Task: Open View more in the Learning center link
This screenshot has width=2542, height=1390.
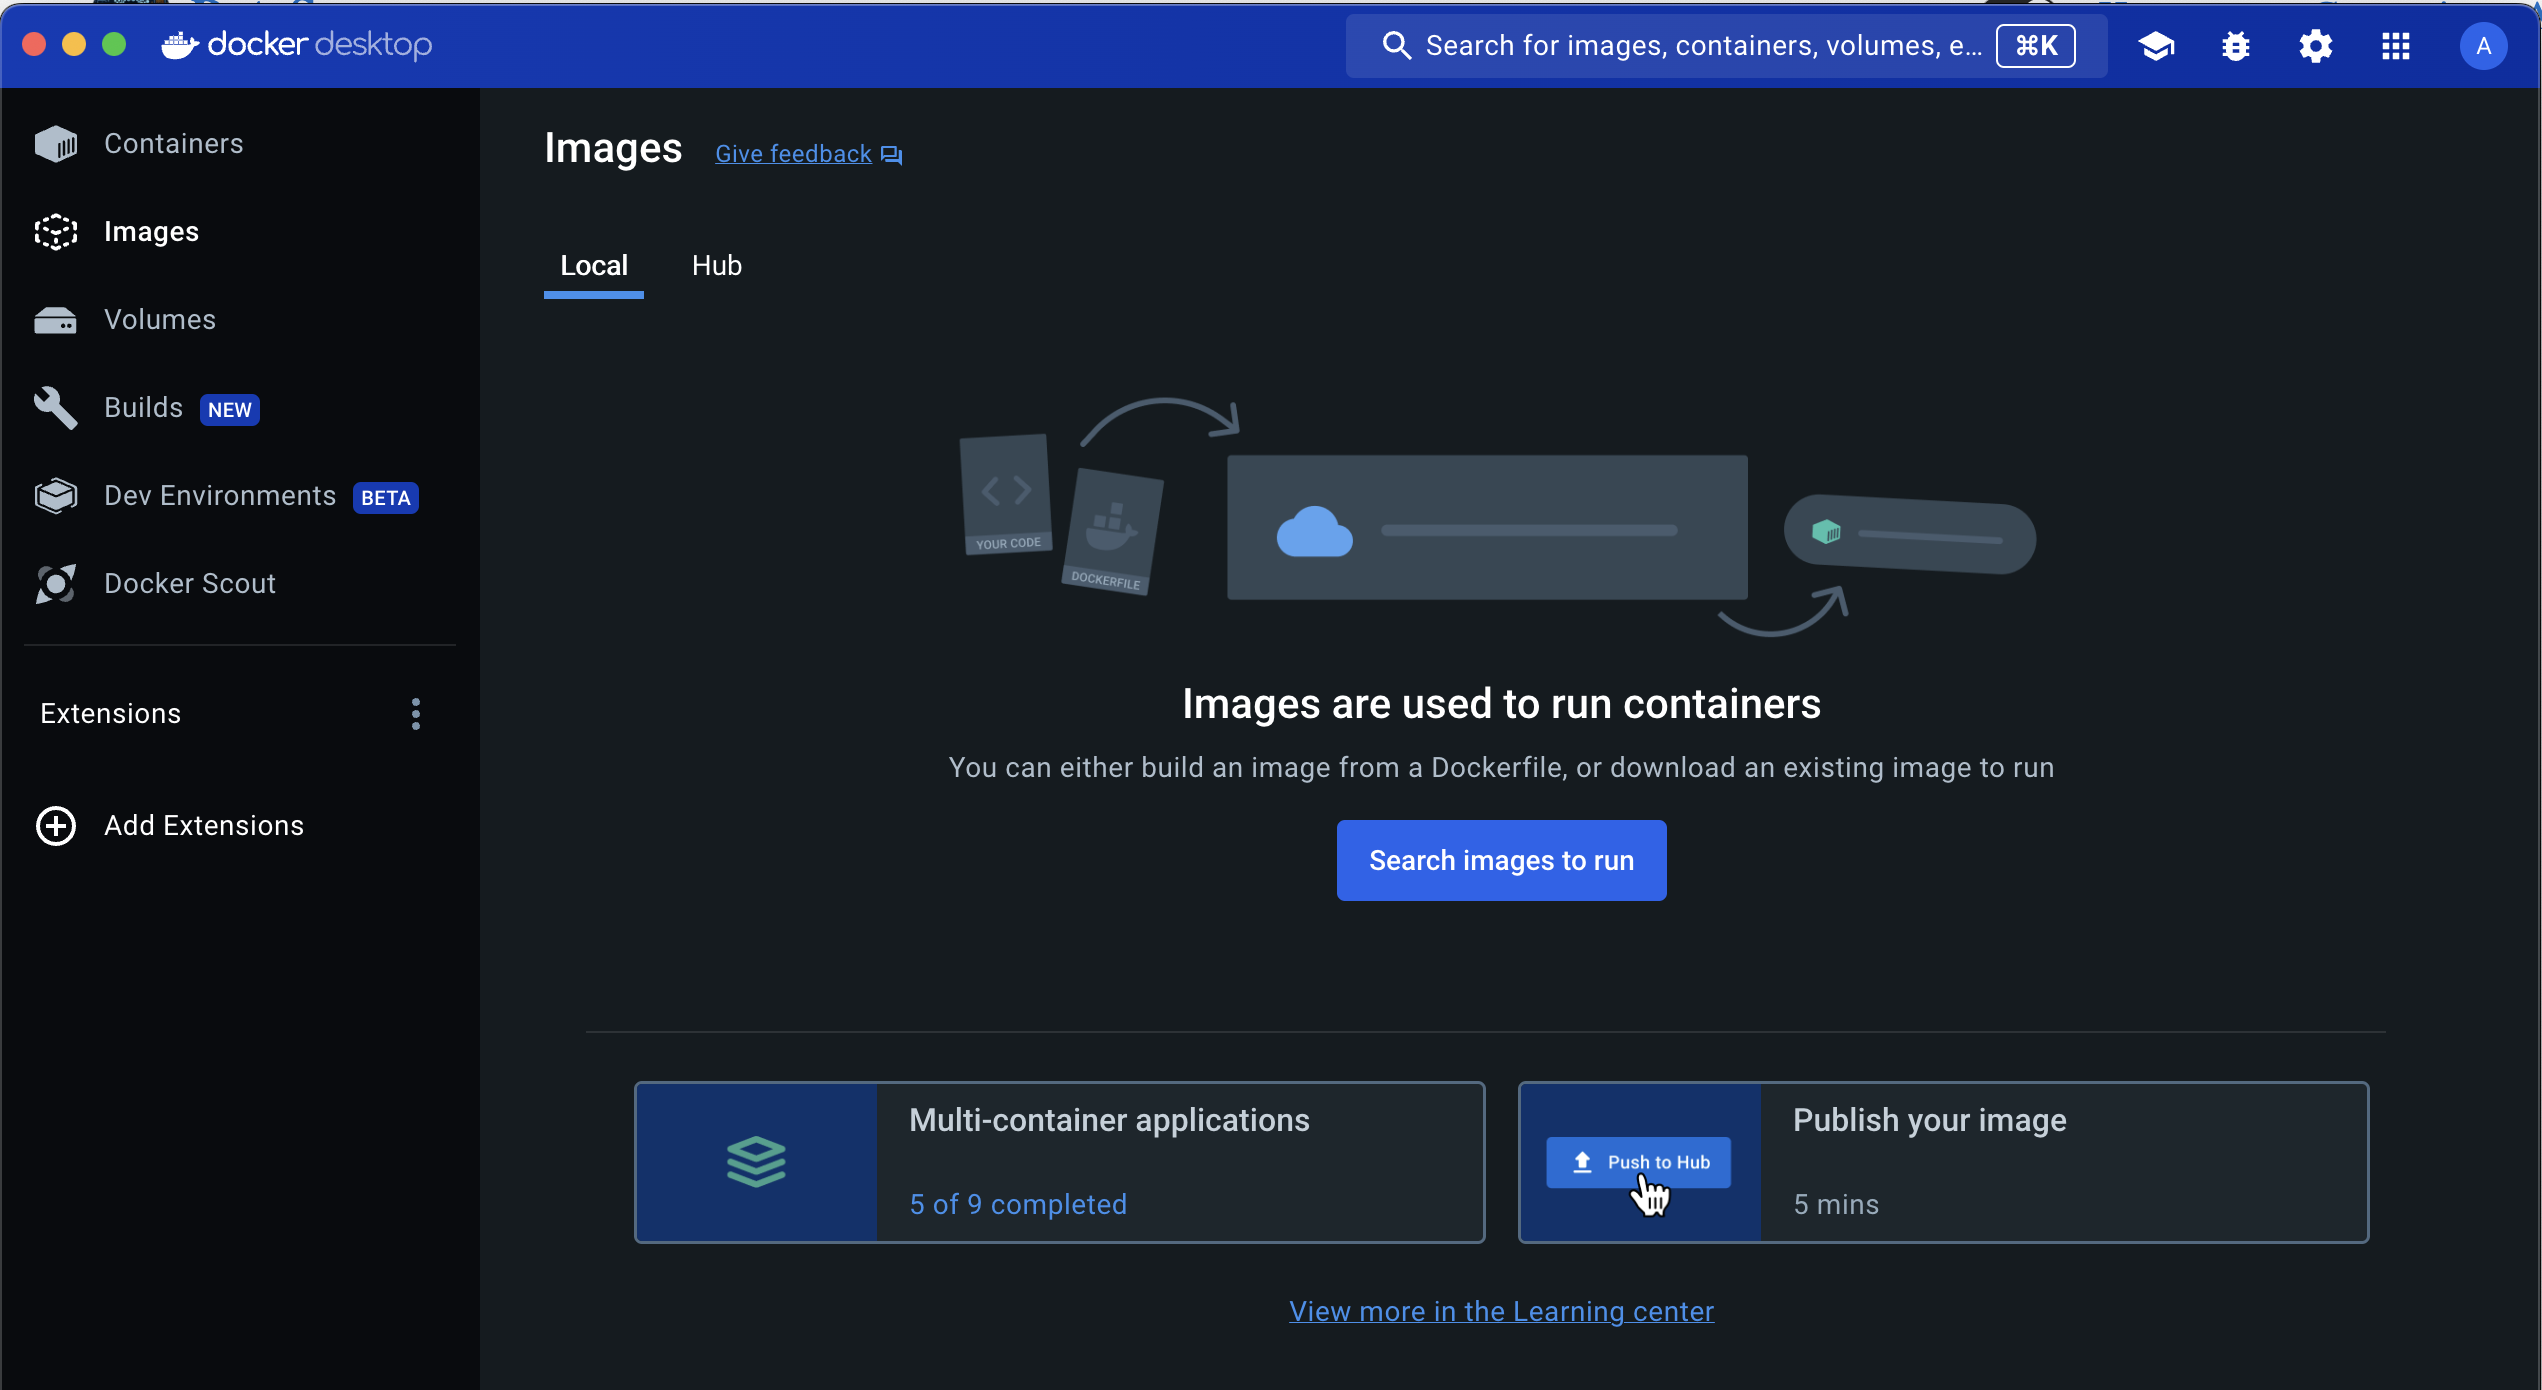Action: (x=1502, y=1311)
